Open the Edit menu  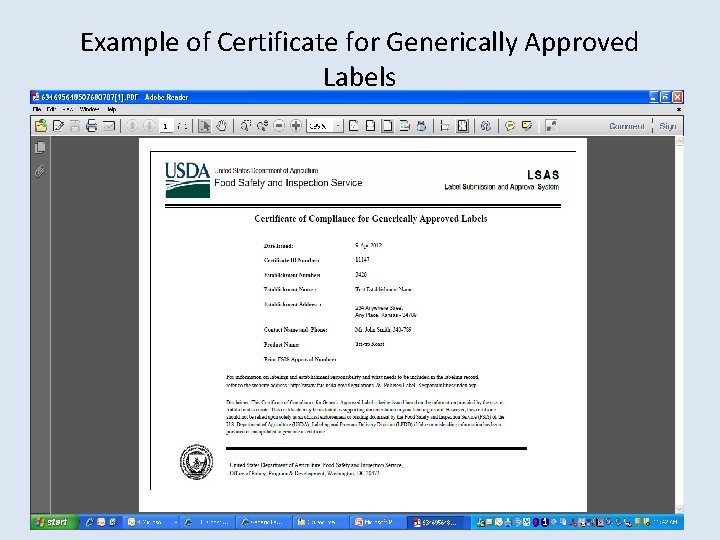pyautogui.click(x=51, y=109)
